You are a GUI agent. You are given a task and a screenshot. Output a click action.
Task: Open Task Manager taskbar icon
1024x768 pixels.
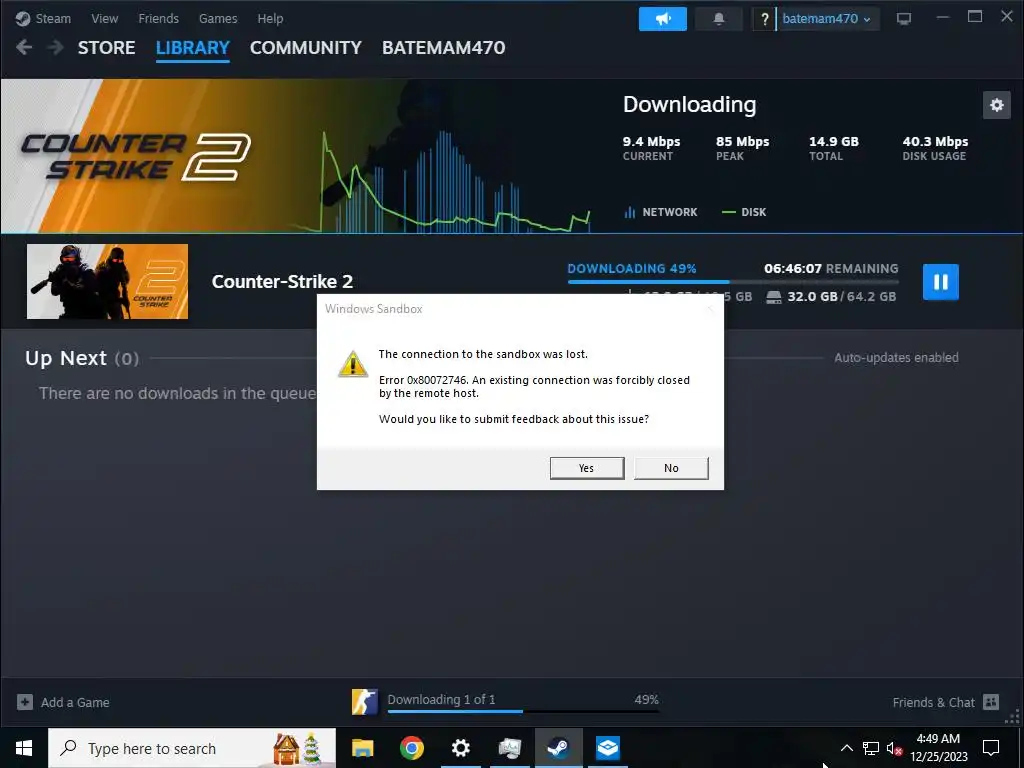[510, 748]
